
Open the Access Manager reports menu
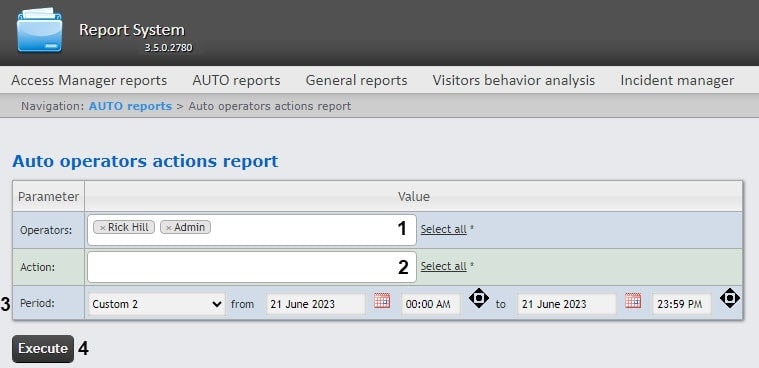[x=89, y=80]
